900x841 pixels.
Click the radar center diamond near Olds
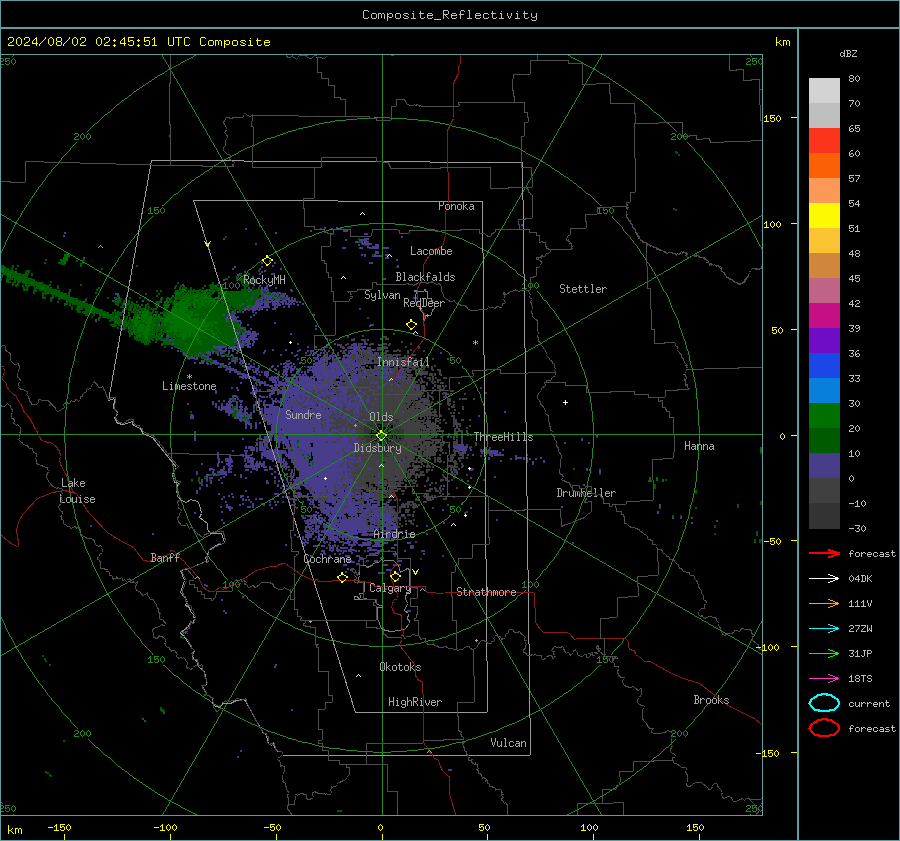click(381, 435)
